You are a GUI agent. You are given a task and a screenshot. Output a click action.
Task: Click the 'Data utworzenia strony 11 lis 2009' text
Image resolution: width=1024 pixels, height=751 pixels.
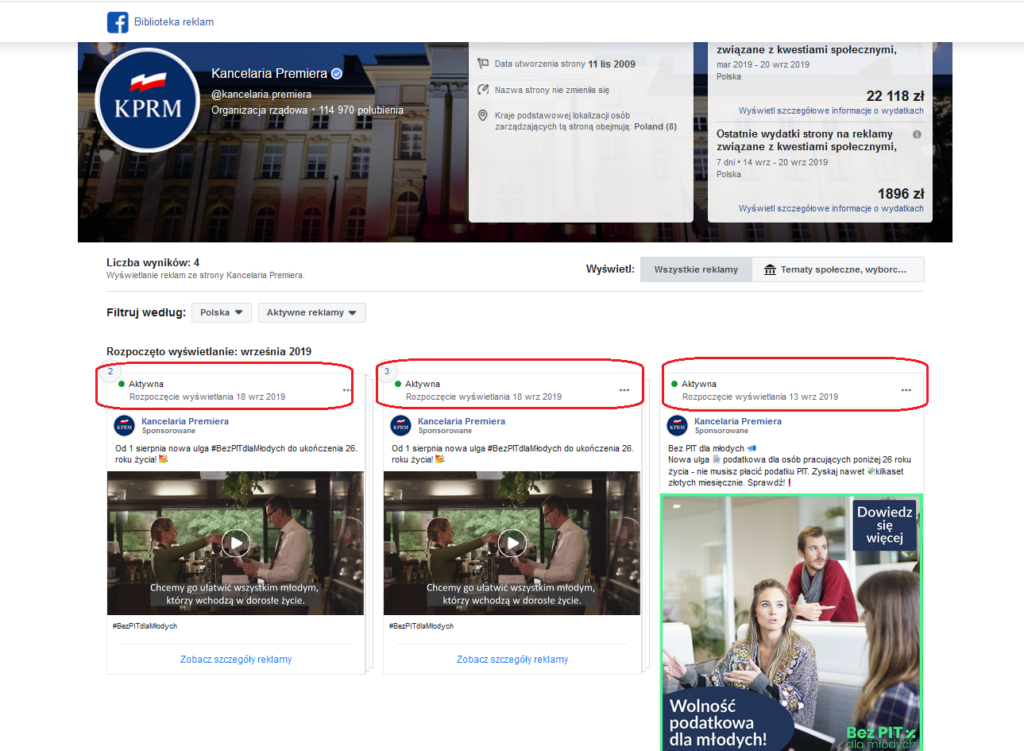coord(565,64)
